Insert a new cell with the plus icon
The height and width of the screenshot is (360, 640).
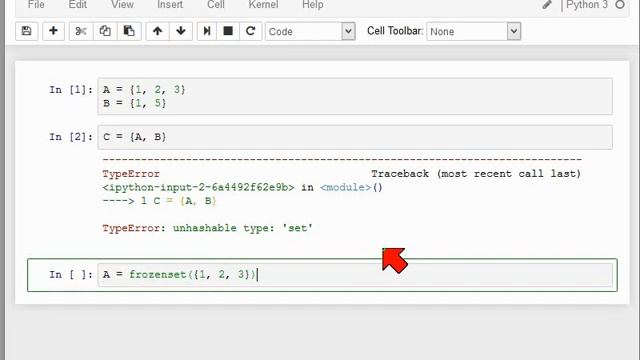pyautogui.click(x=53, y=31)
